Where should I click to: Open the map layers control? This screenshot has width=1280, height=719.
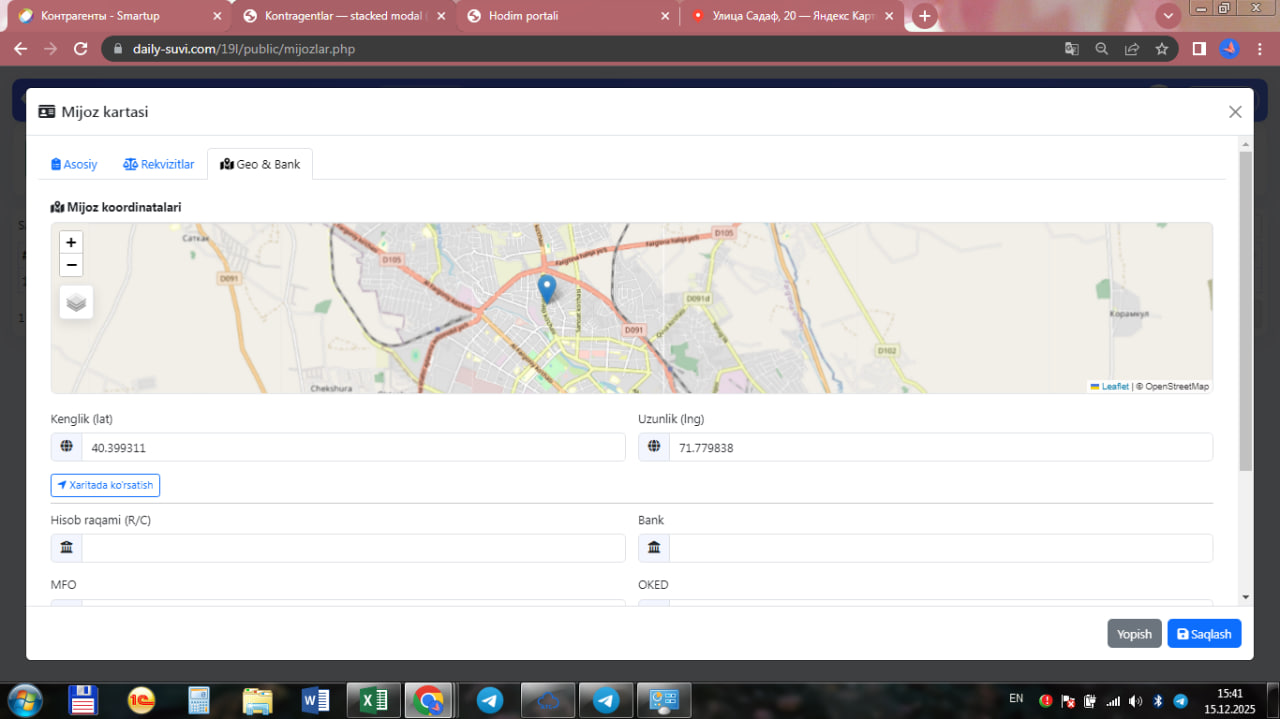click(x=76, y=302)
